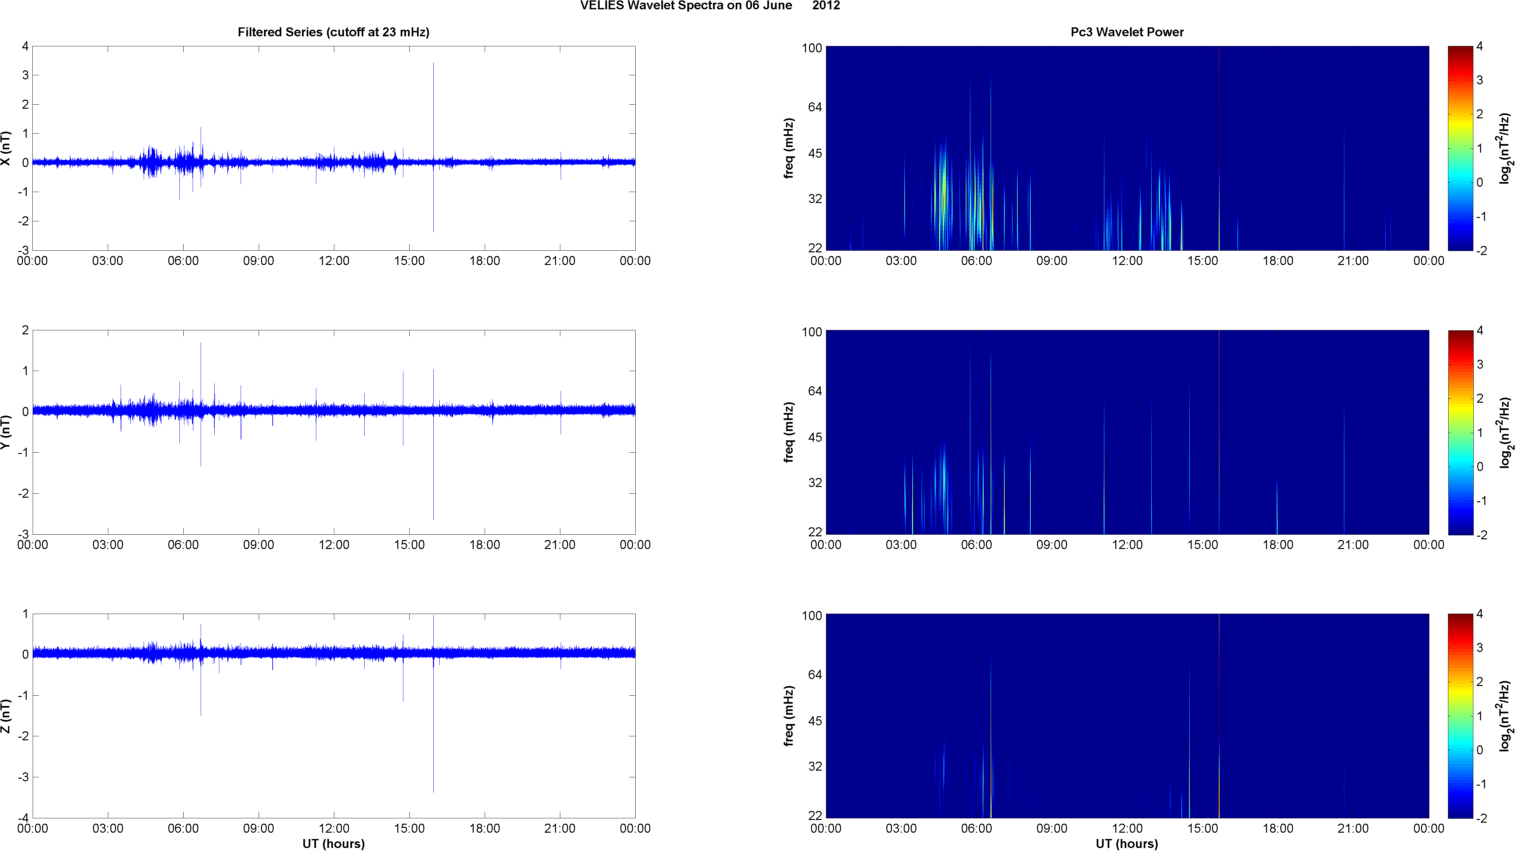Click the 'Y (nT)' axis label
Screen dimensions: 1515x851
[x=7, y=432]
